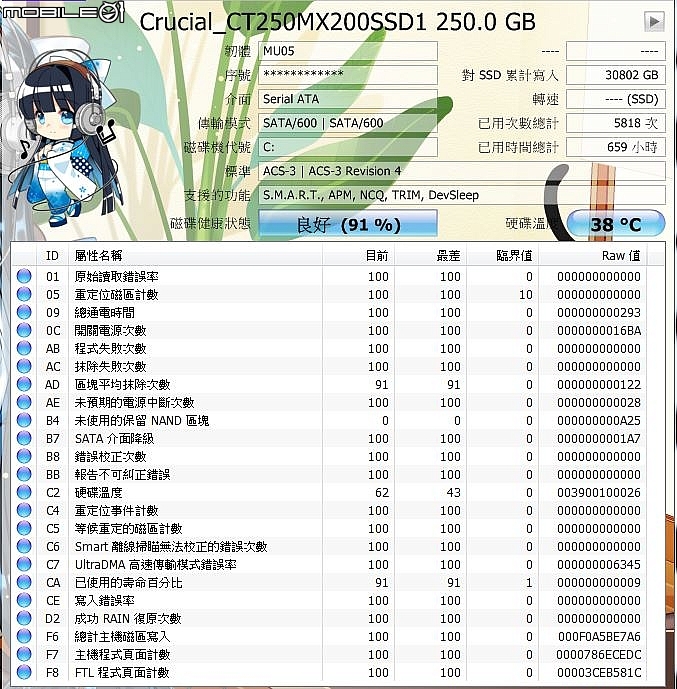Image resolution: width=677 pixels, height=689 pixels.
Task: Click the 臨界值 column header
Action: pos(503,255)
